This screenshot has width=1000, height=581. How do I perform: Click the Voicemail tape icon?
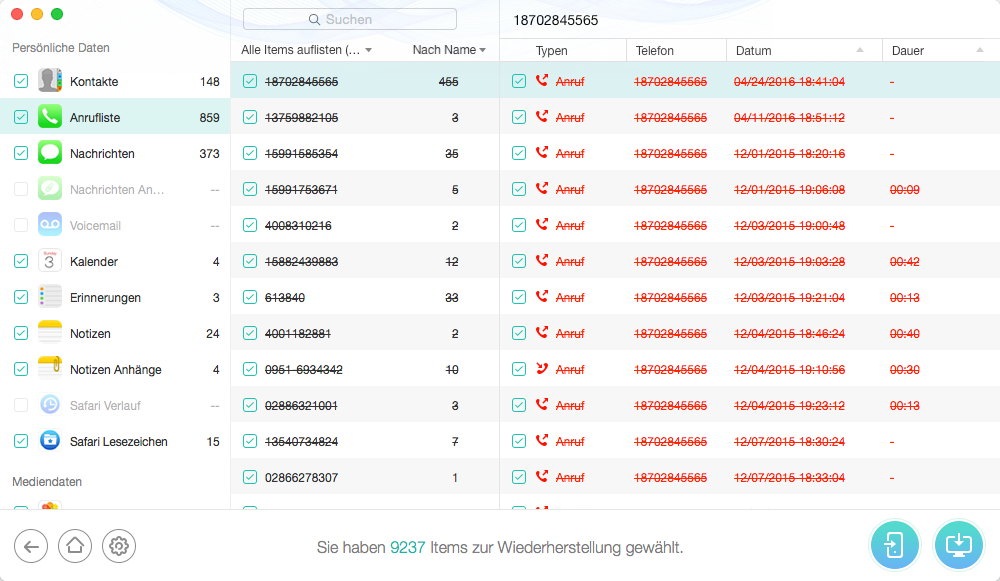pos(50,225)
